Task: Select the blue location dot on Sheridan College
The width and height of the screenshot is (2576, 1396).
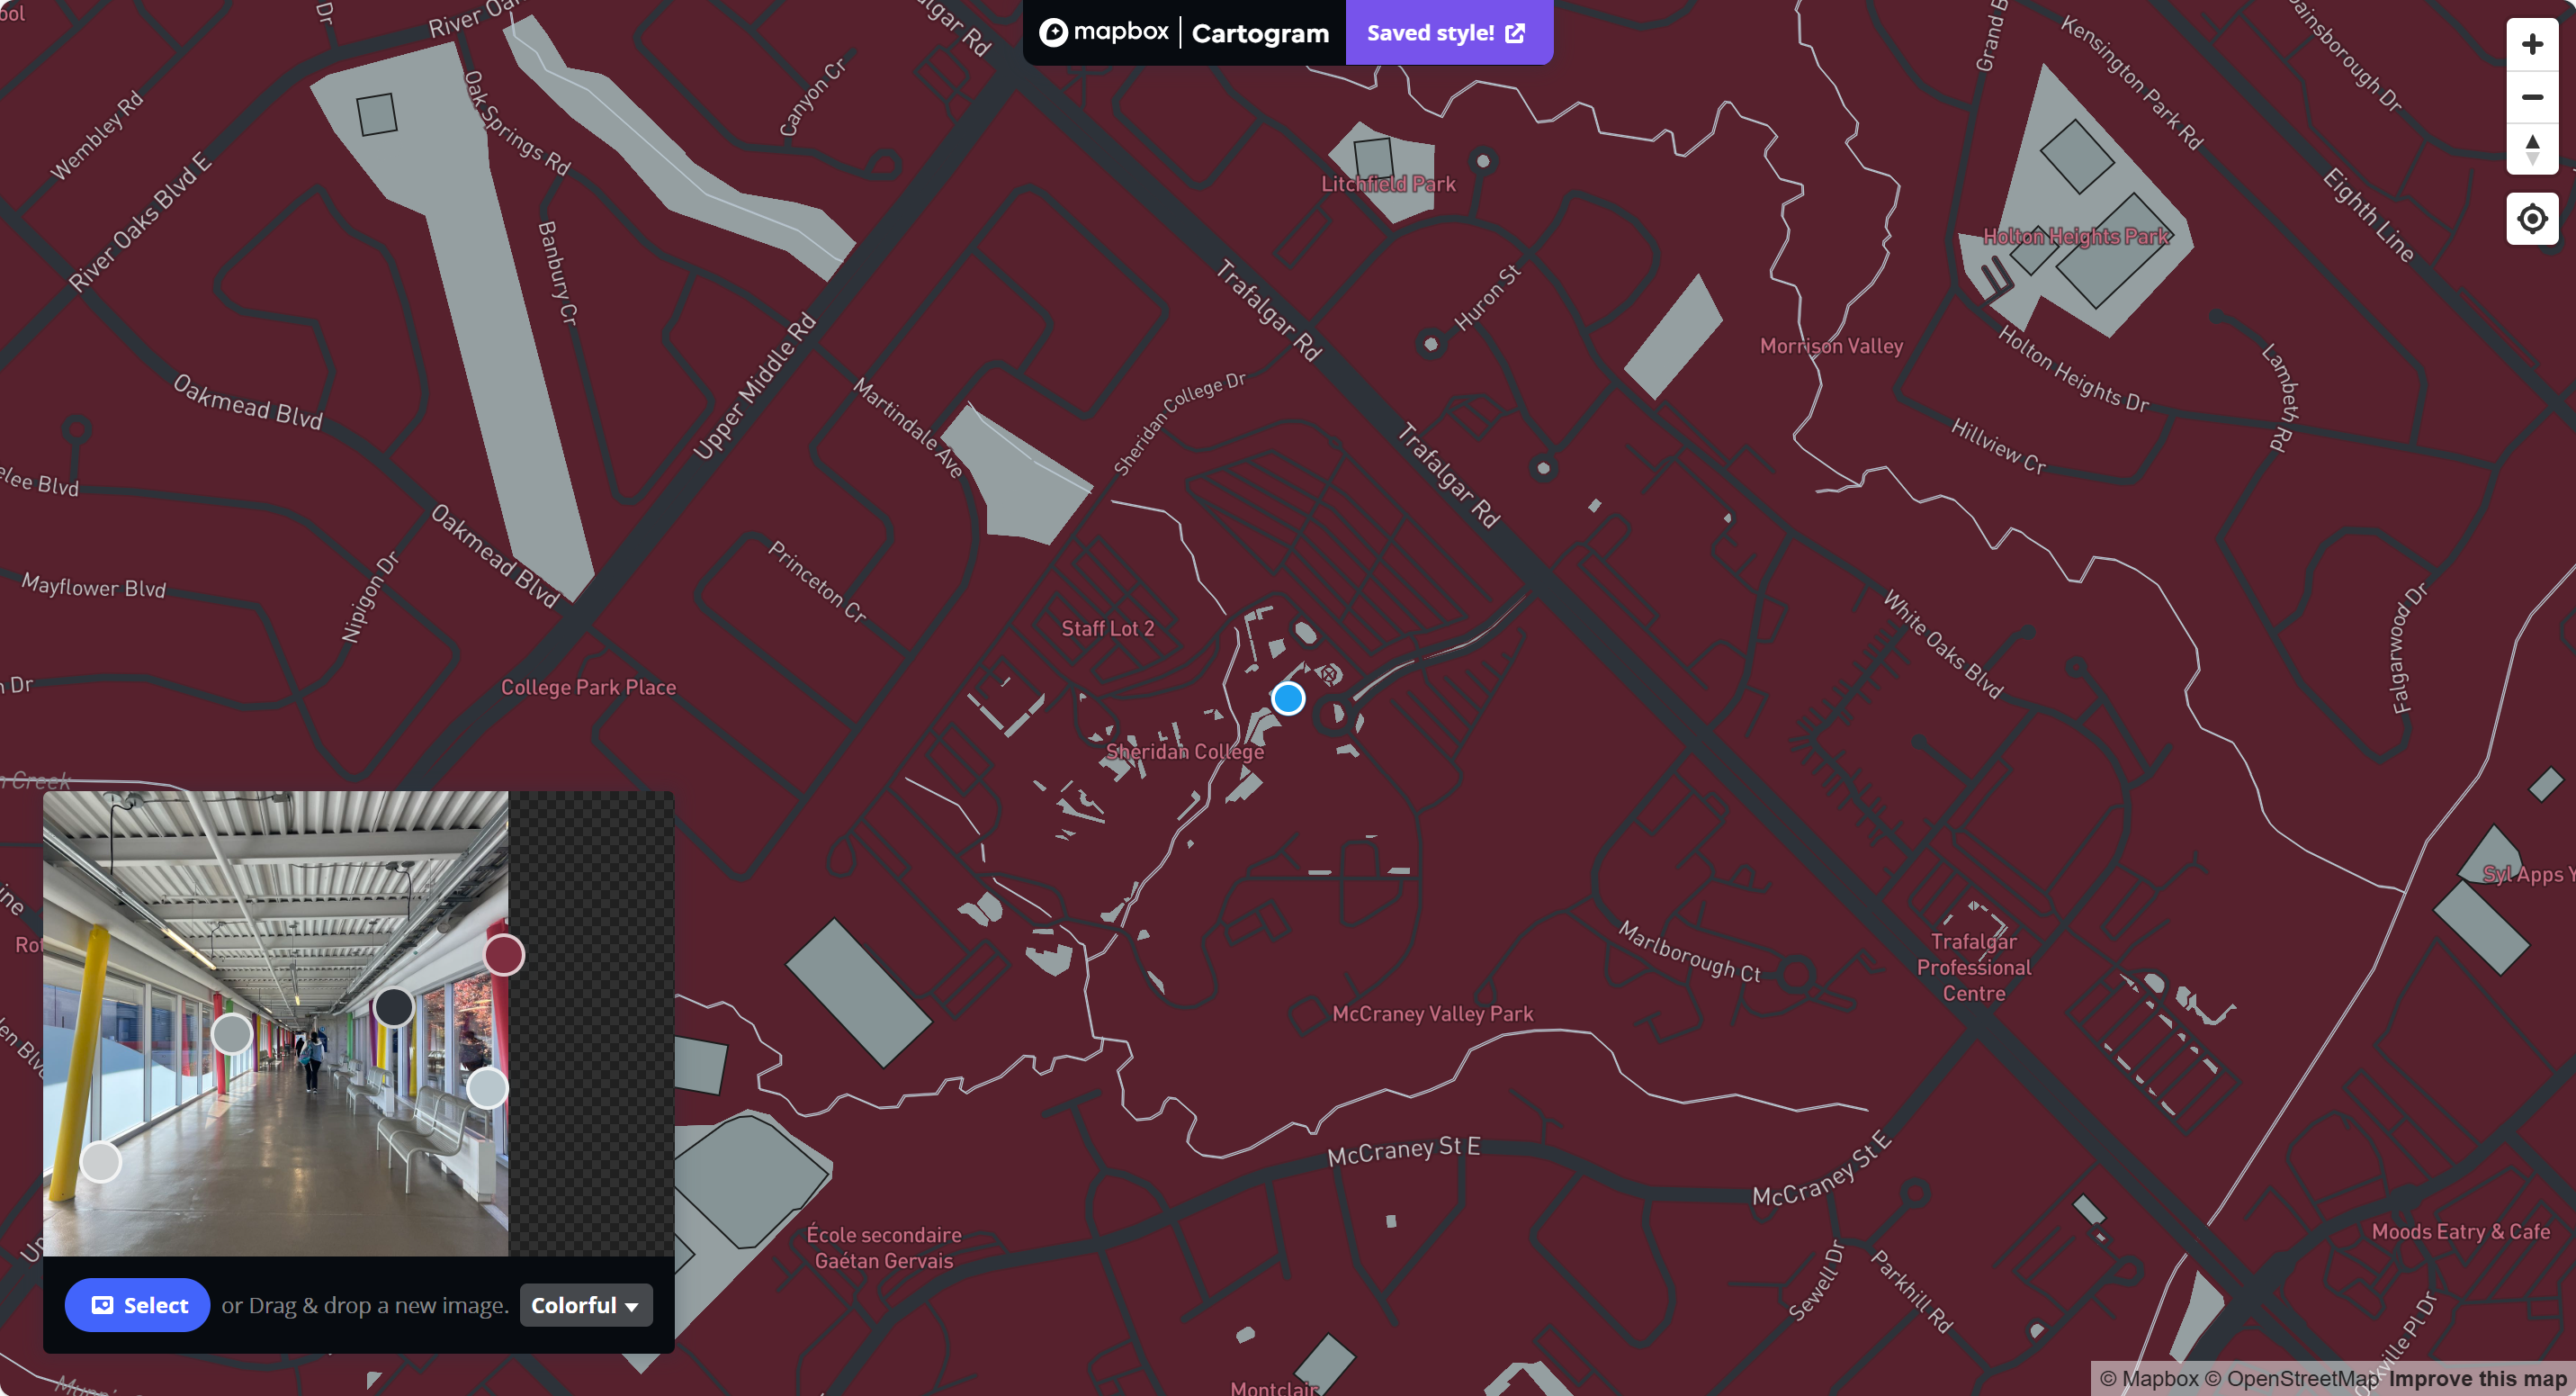Action: [x=1288, y=698]
